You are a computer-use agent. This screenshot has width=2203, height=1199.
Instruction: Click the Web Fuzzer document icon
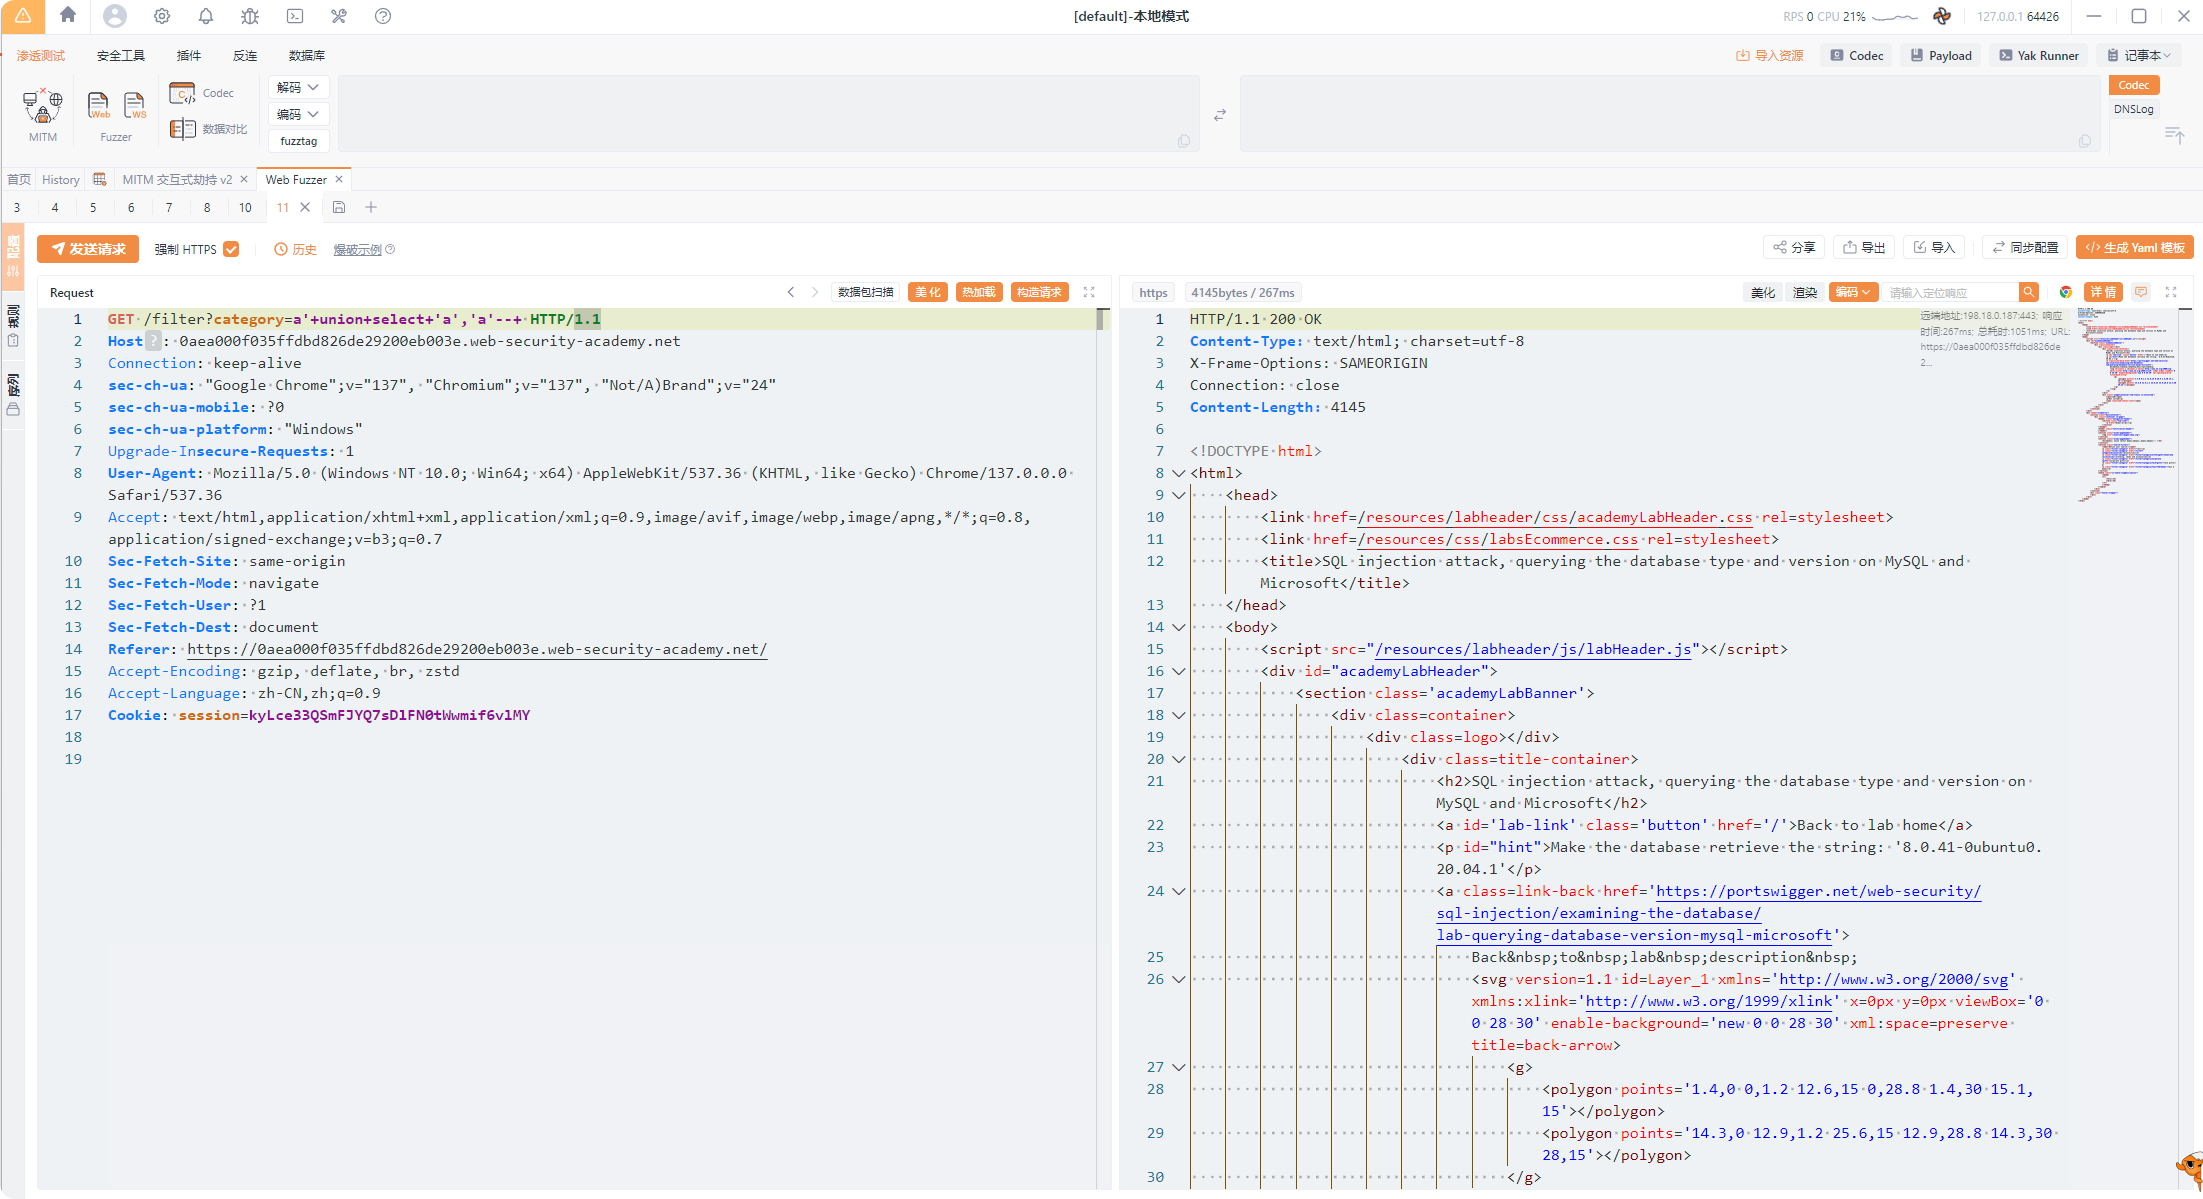coord(98,105)
